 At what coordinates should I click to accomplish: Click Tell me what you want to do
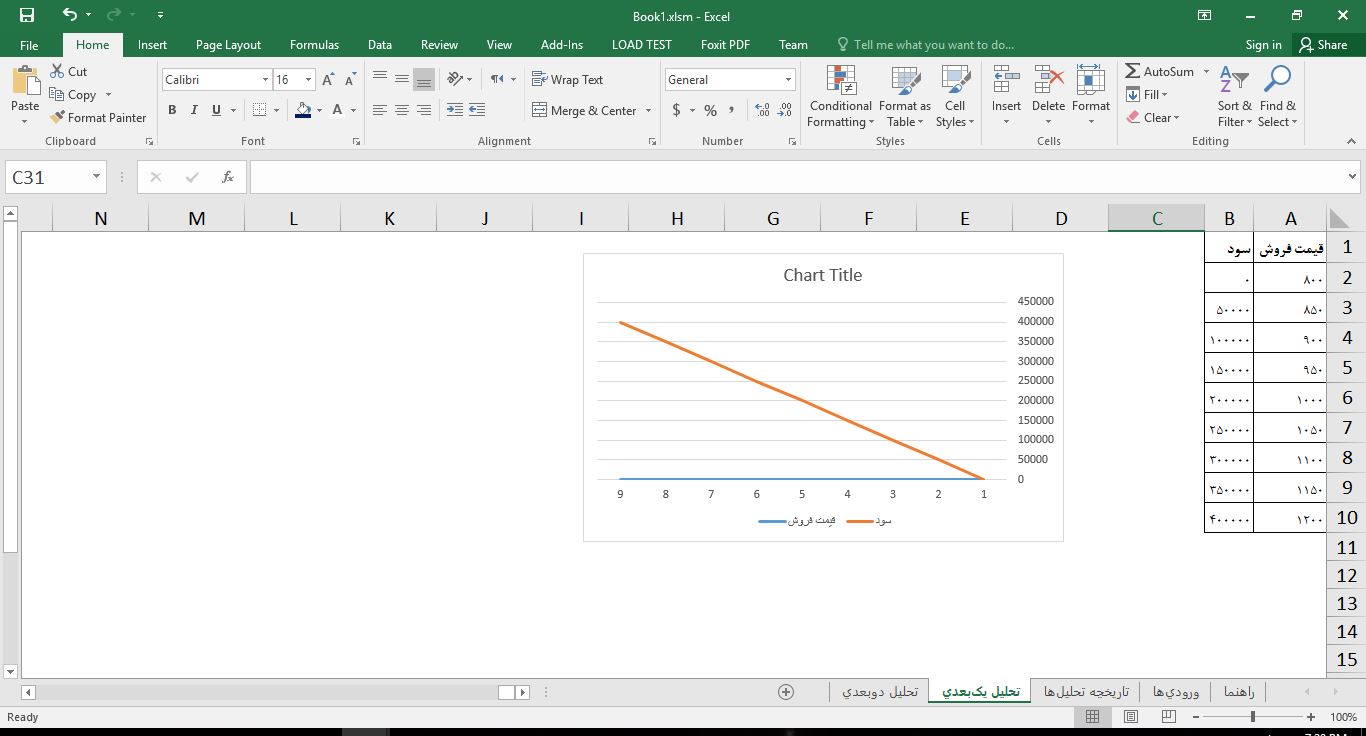pyautogui.click(x=925, y=45)
